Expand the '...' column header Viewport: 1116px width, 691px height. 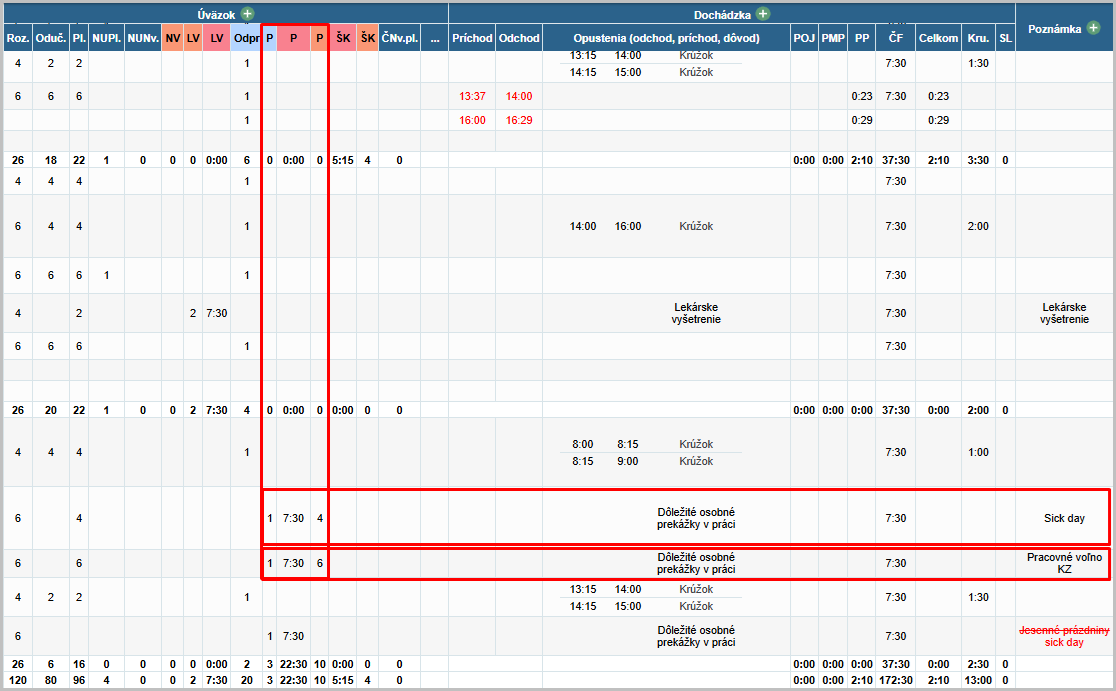(x=434, y=38)
